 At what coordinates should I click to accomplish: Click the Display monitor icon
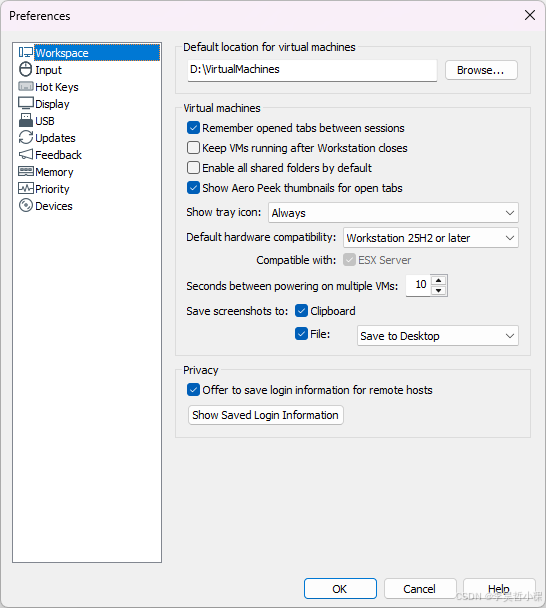(x=26, y=104)
